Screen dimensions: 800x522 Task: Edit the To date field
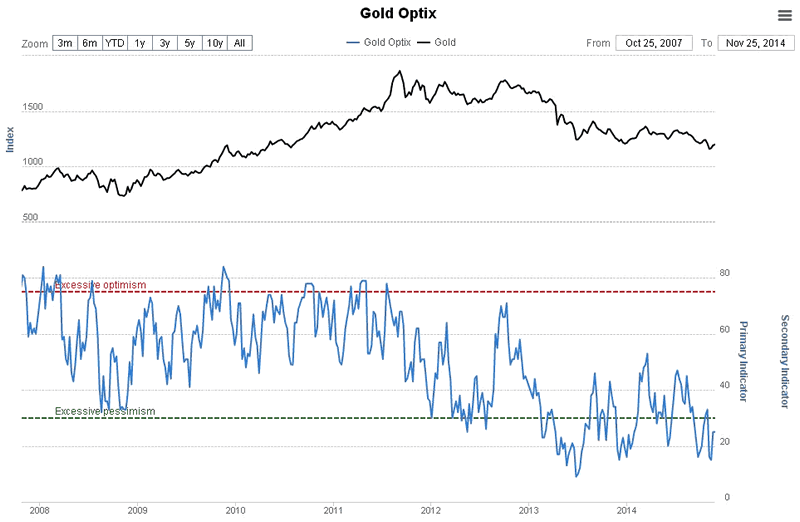click(x=755, y=43)
